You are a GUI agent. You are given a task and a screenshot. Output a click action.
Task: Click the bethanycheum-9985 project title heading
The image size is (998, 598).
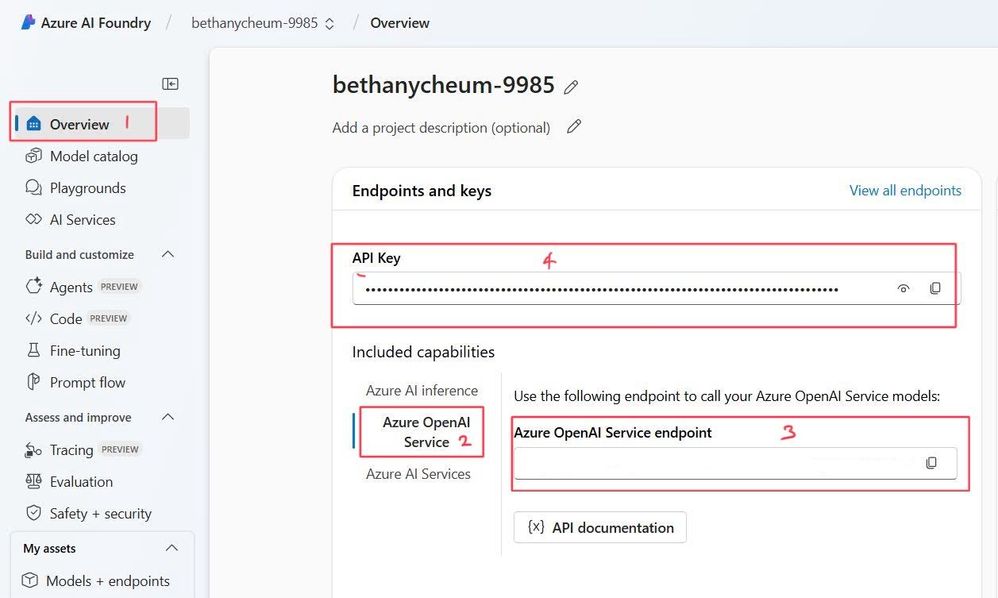tap(444, 85)
